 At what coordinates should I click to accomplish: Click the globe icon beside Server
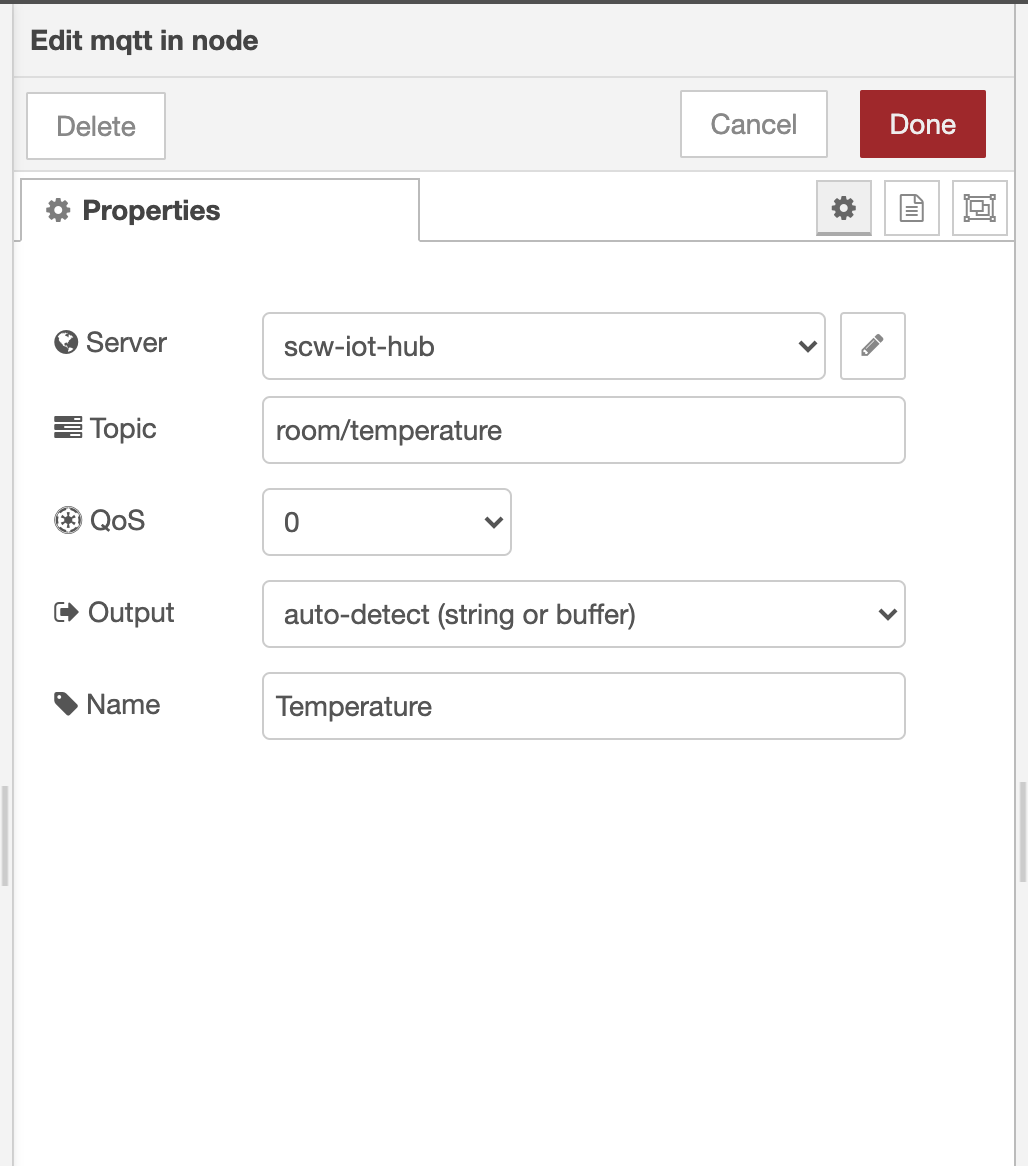pyautogui.click(x=66, y=343)
